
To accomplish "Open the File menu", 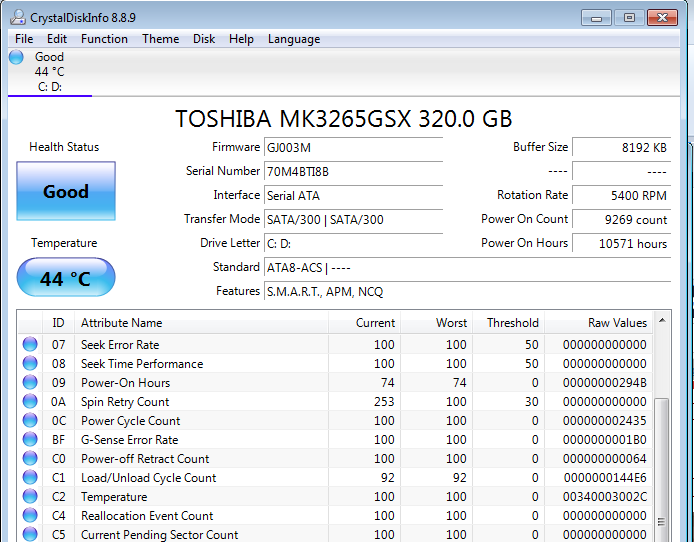I will [24, 39].
